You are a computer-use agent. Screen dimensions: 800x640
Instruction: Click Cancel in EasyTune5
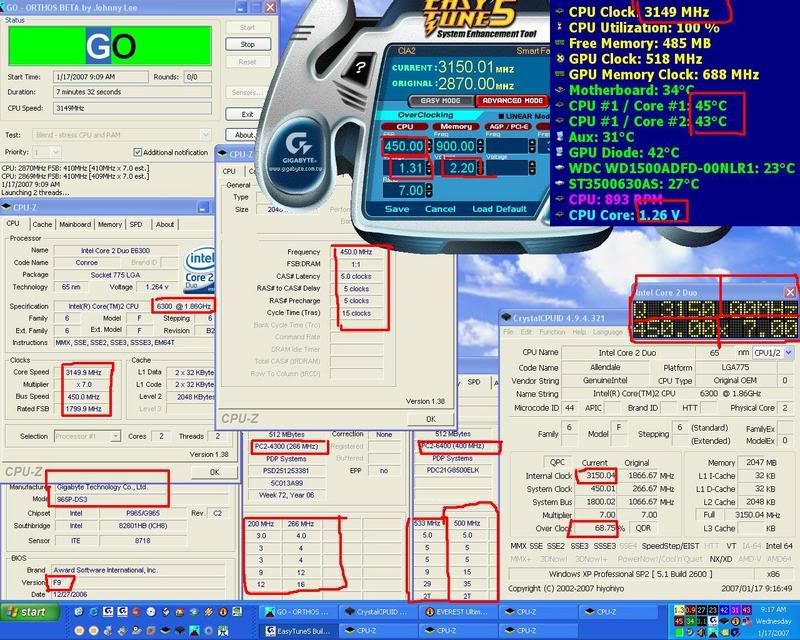pos(440,209)
